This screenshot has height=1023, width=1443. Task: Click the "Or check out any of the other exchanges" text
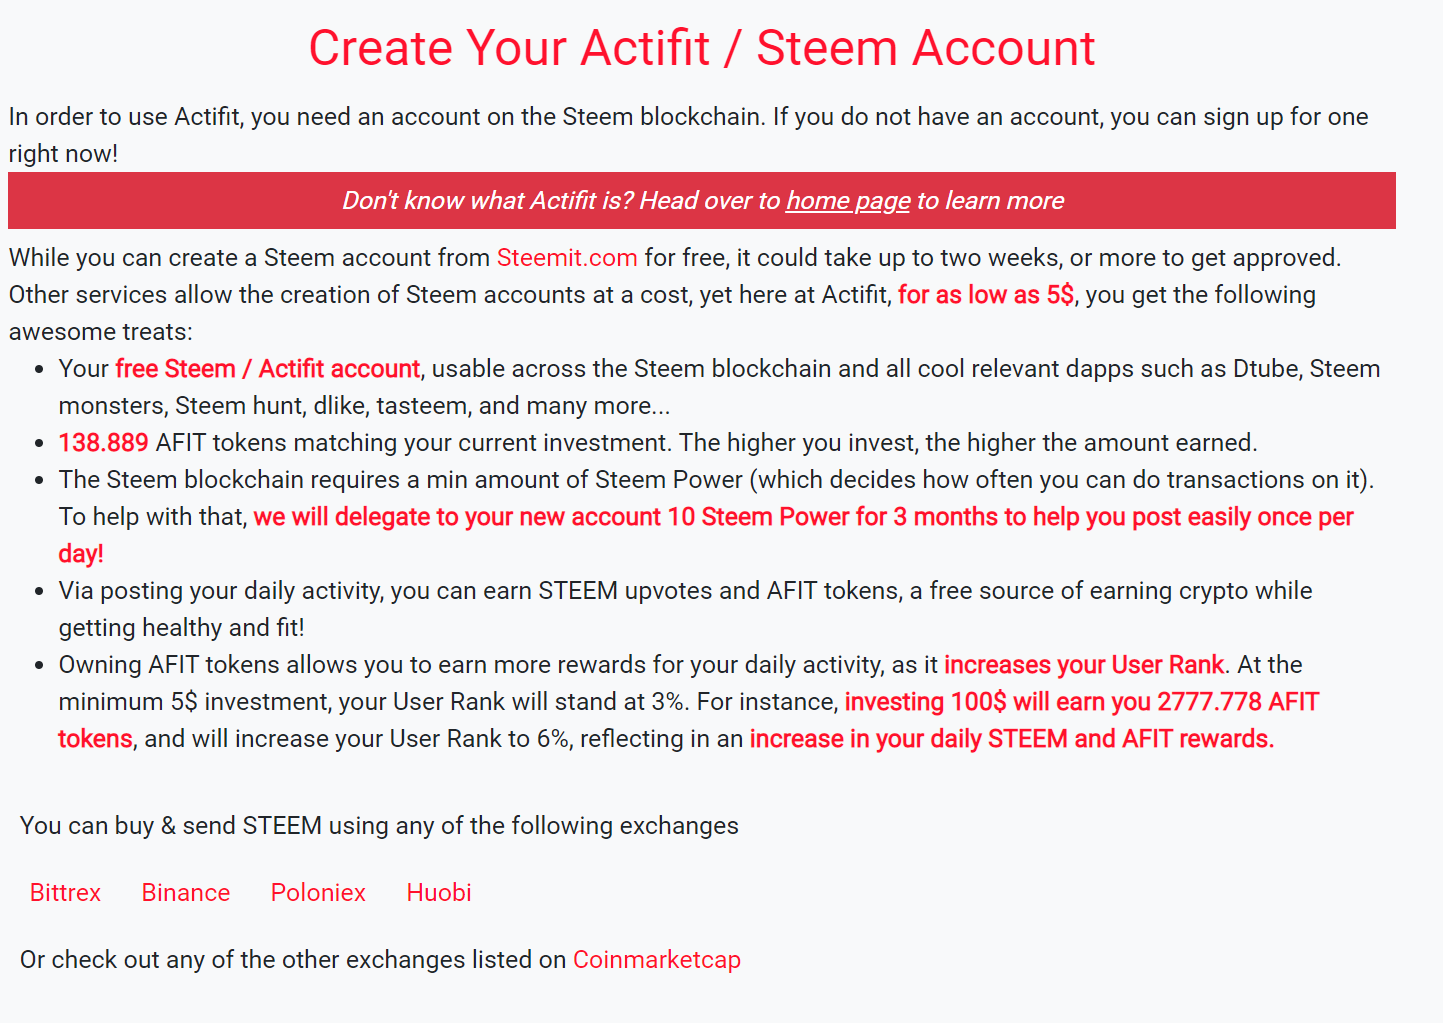coord(293,960)
